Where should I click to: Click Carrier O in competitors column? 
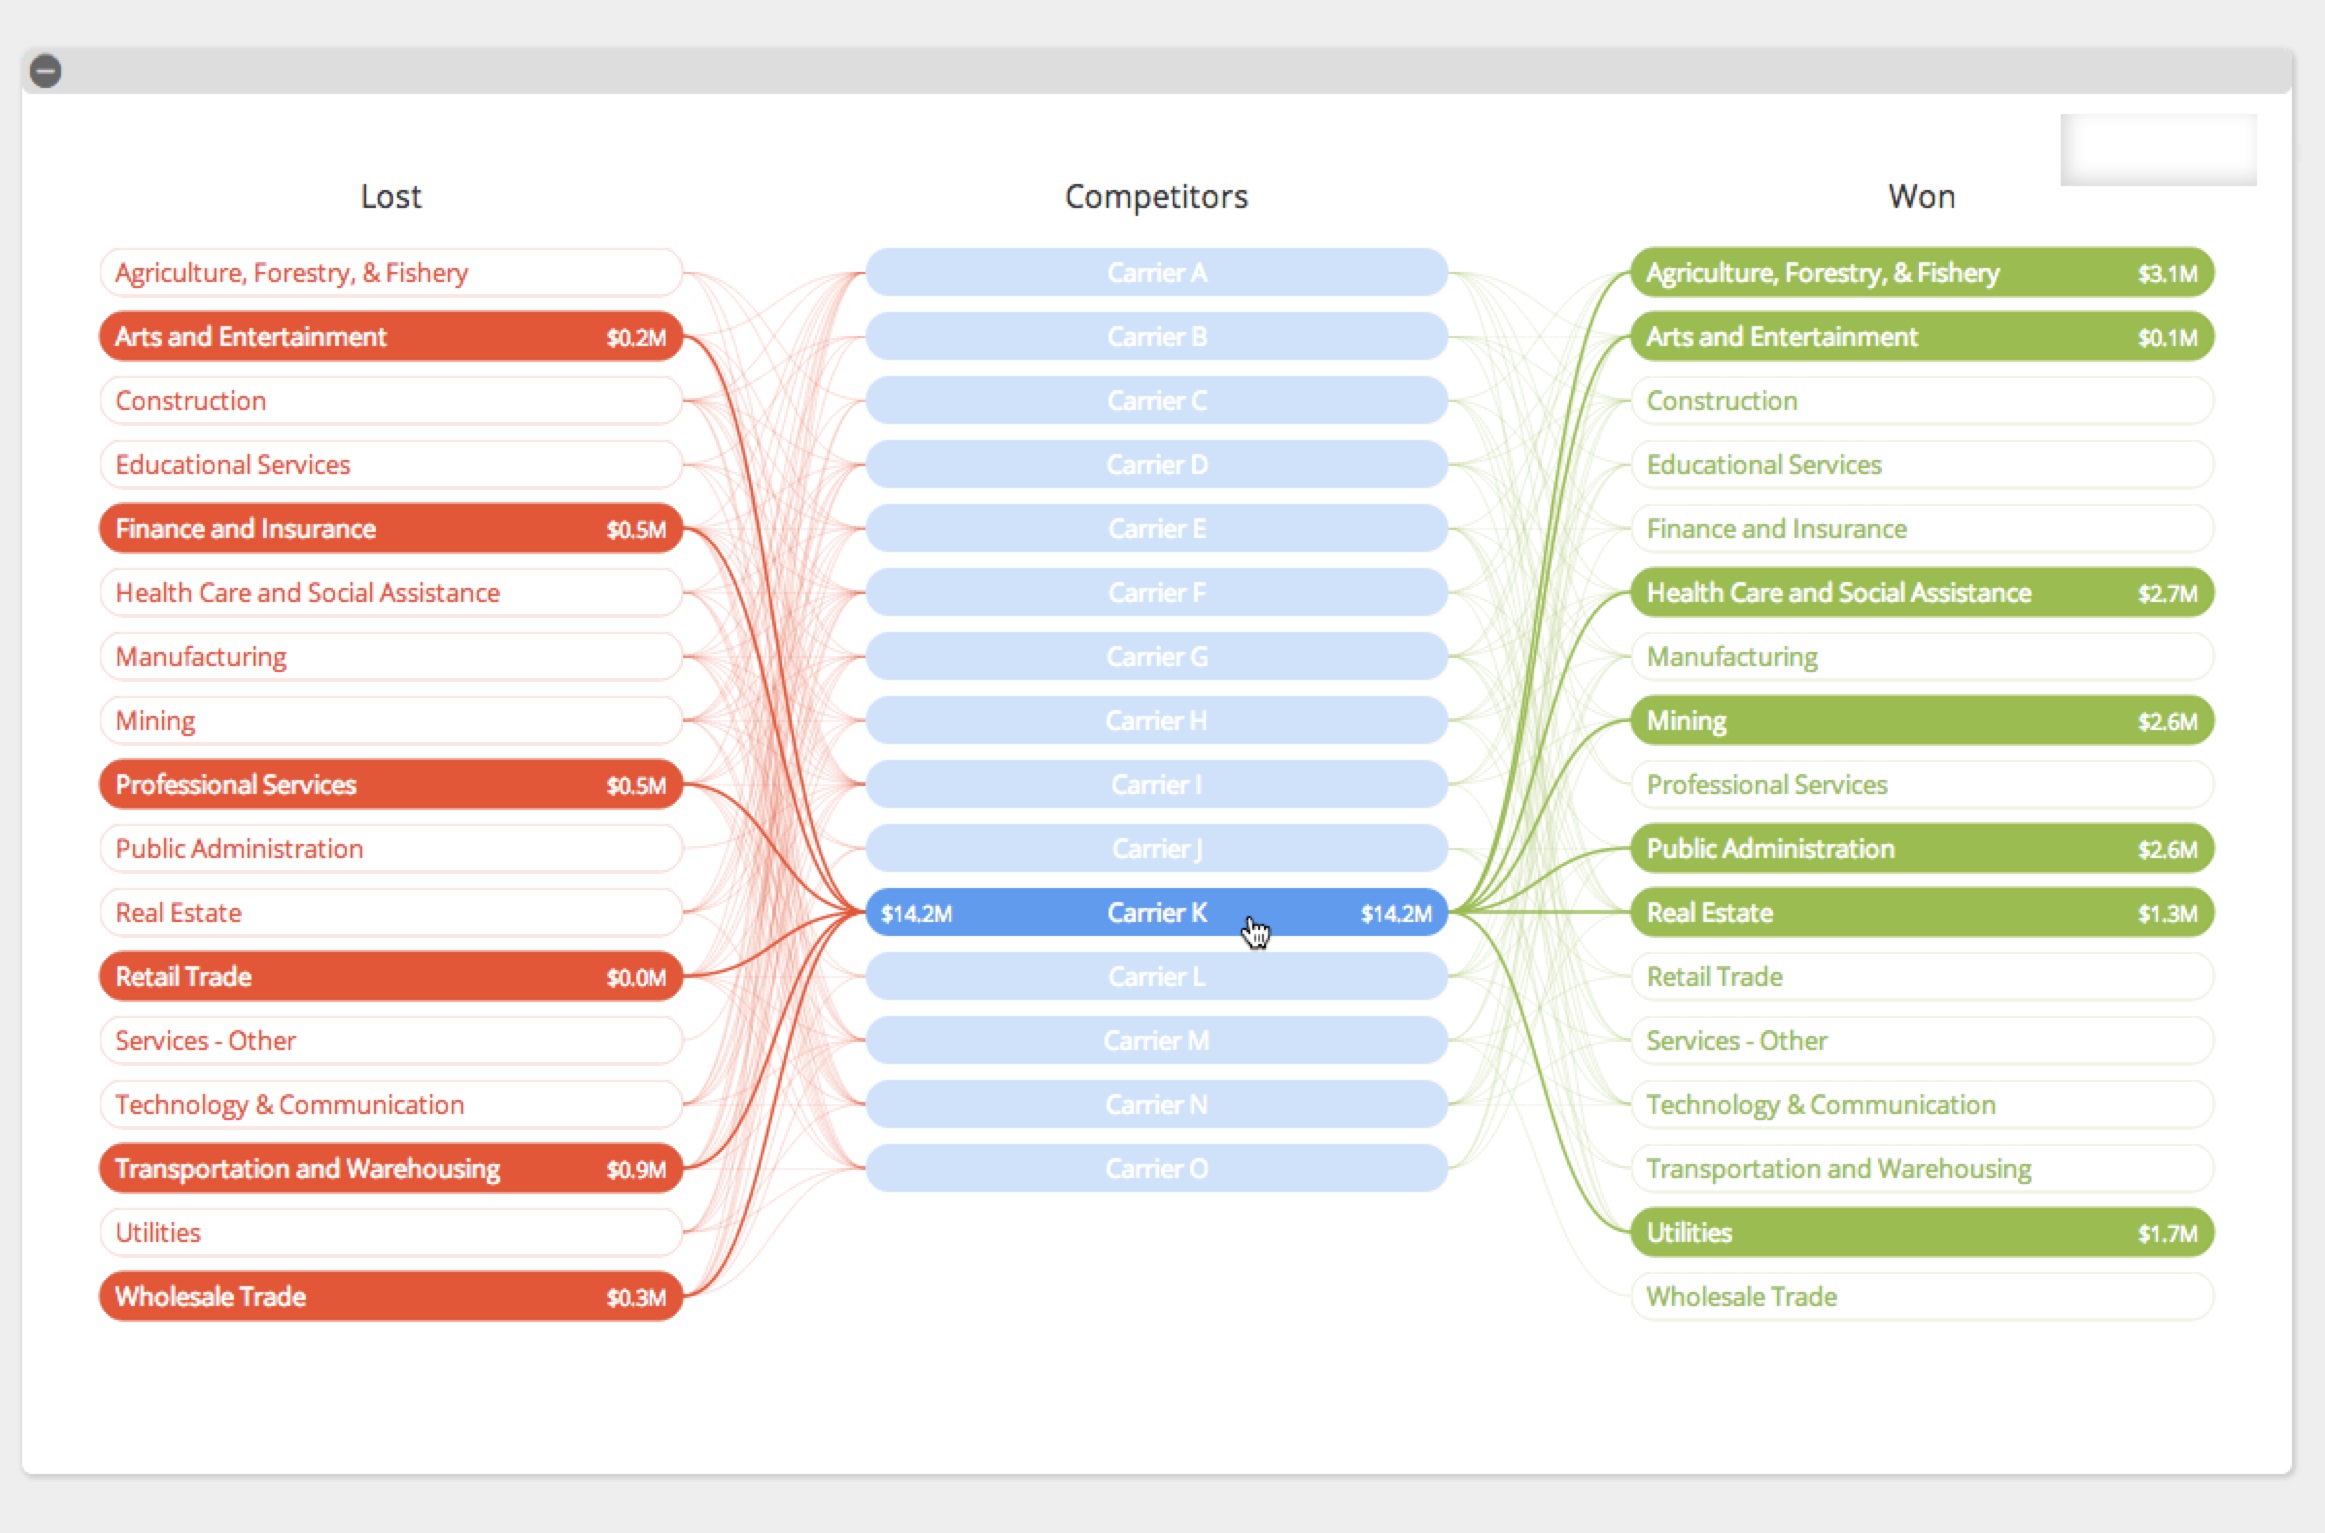(1155, 1169)
